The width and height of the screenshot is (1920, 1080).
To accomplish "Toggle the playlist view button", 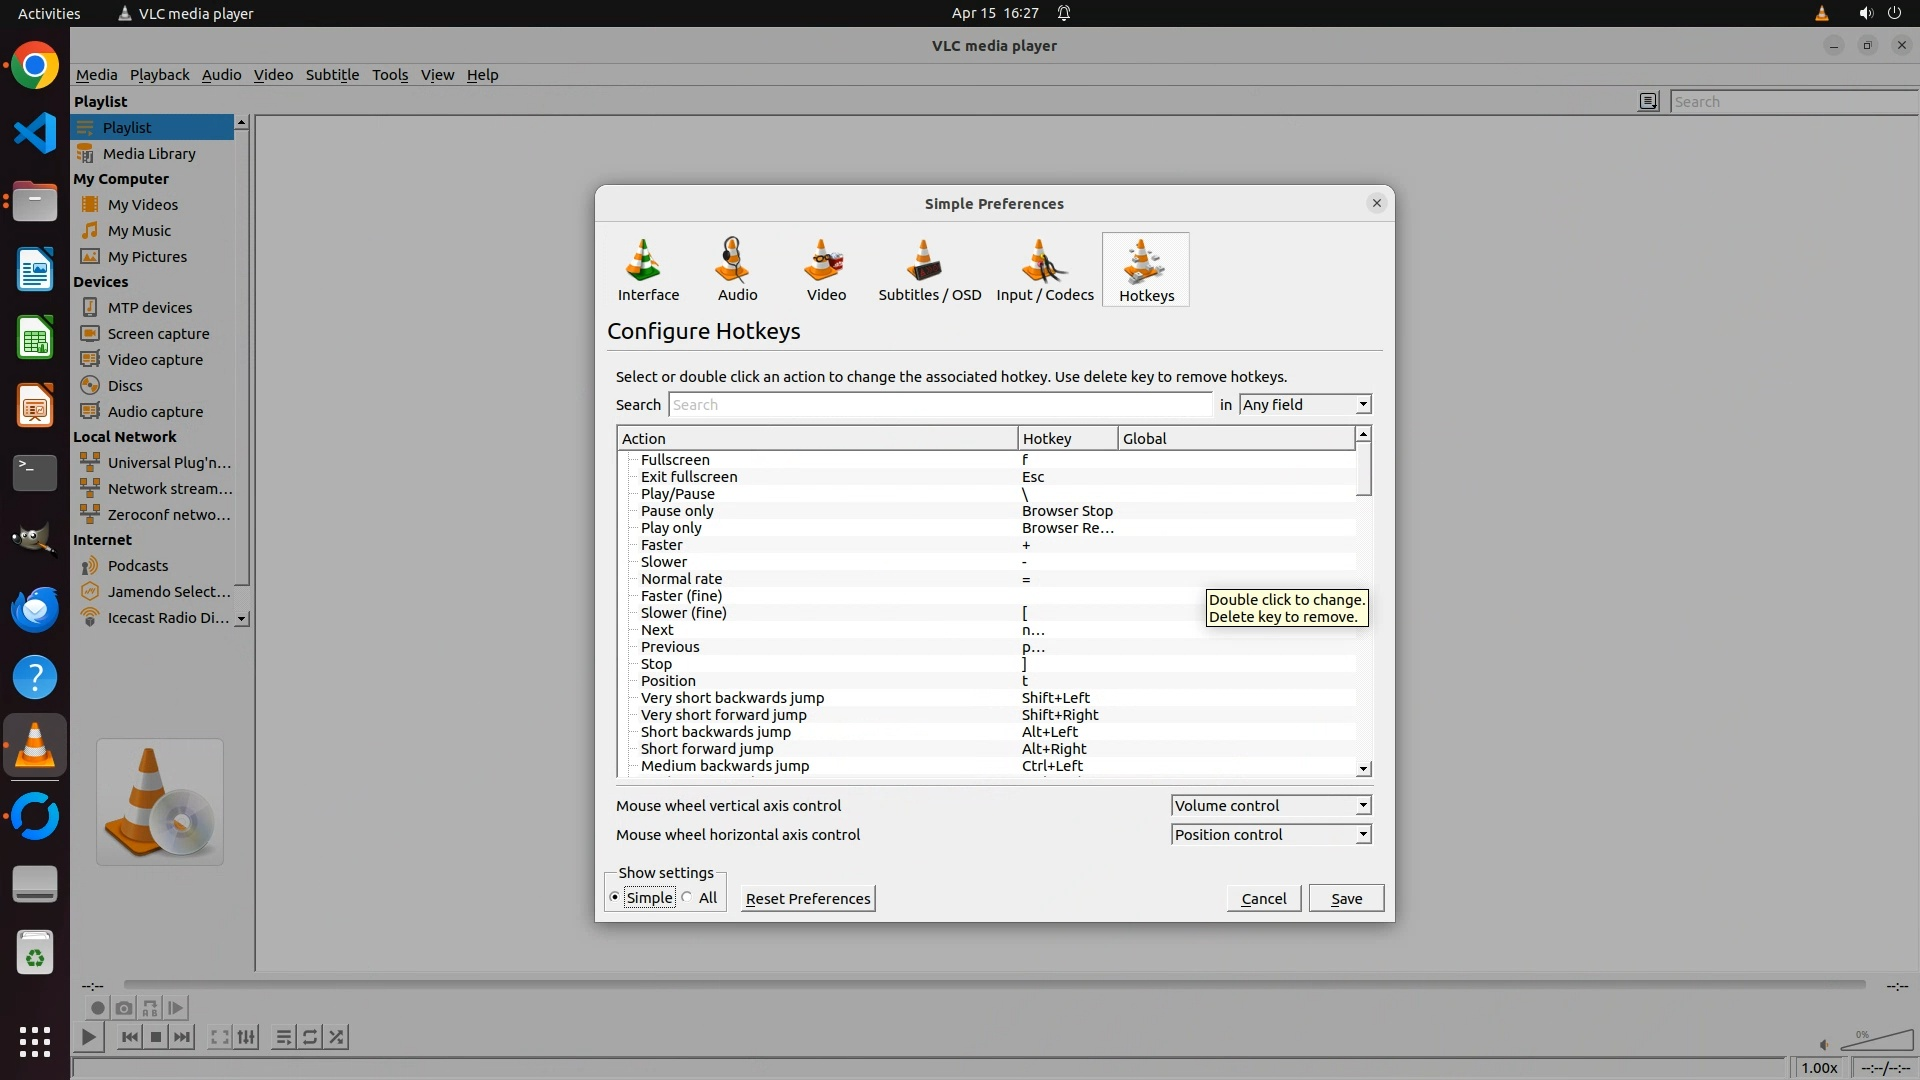I will point(283,1037).
